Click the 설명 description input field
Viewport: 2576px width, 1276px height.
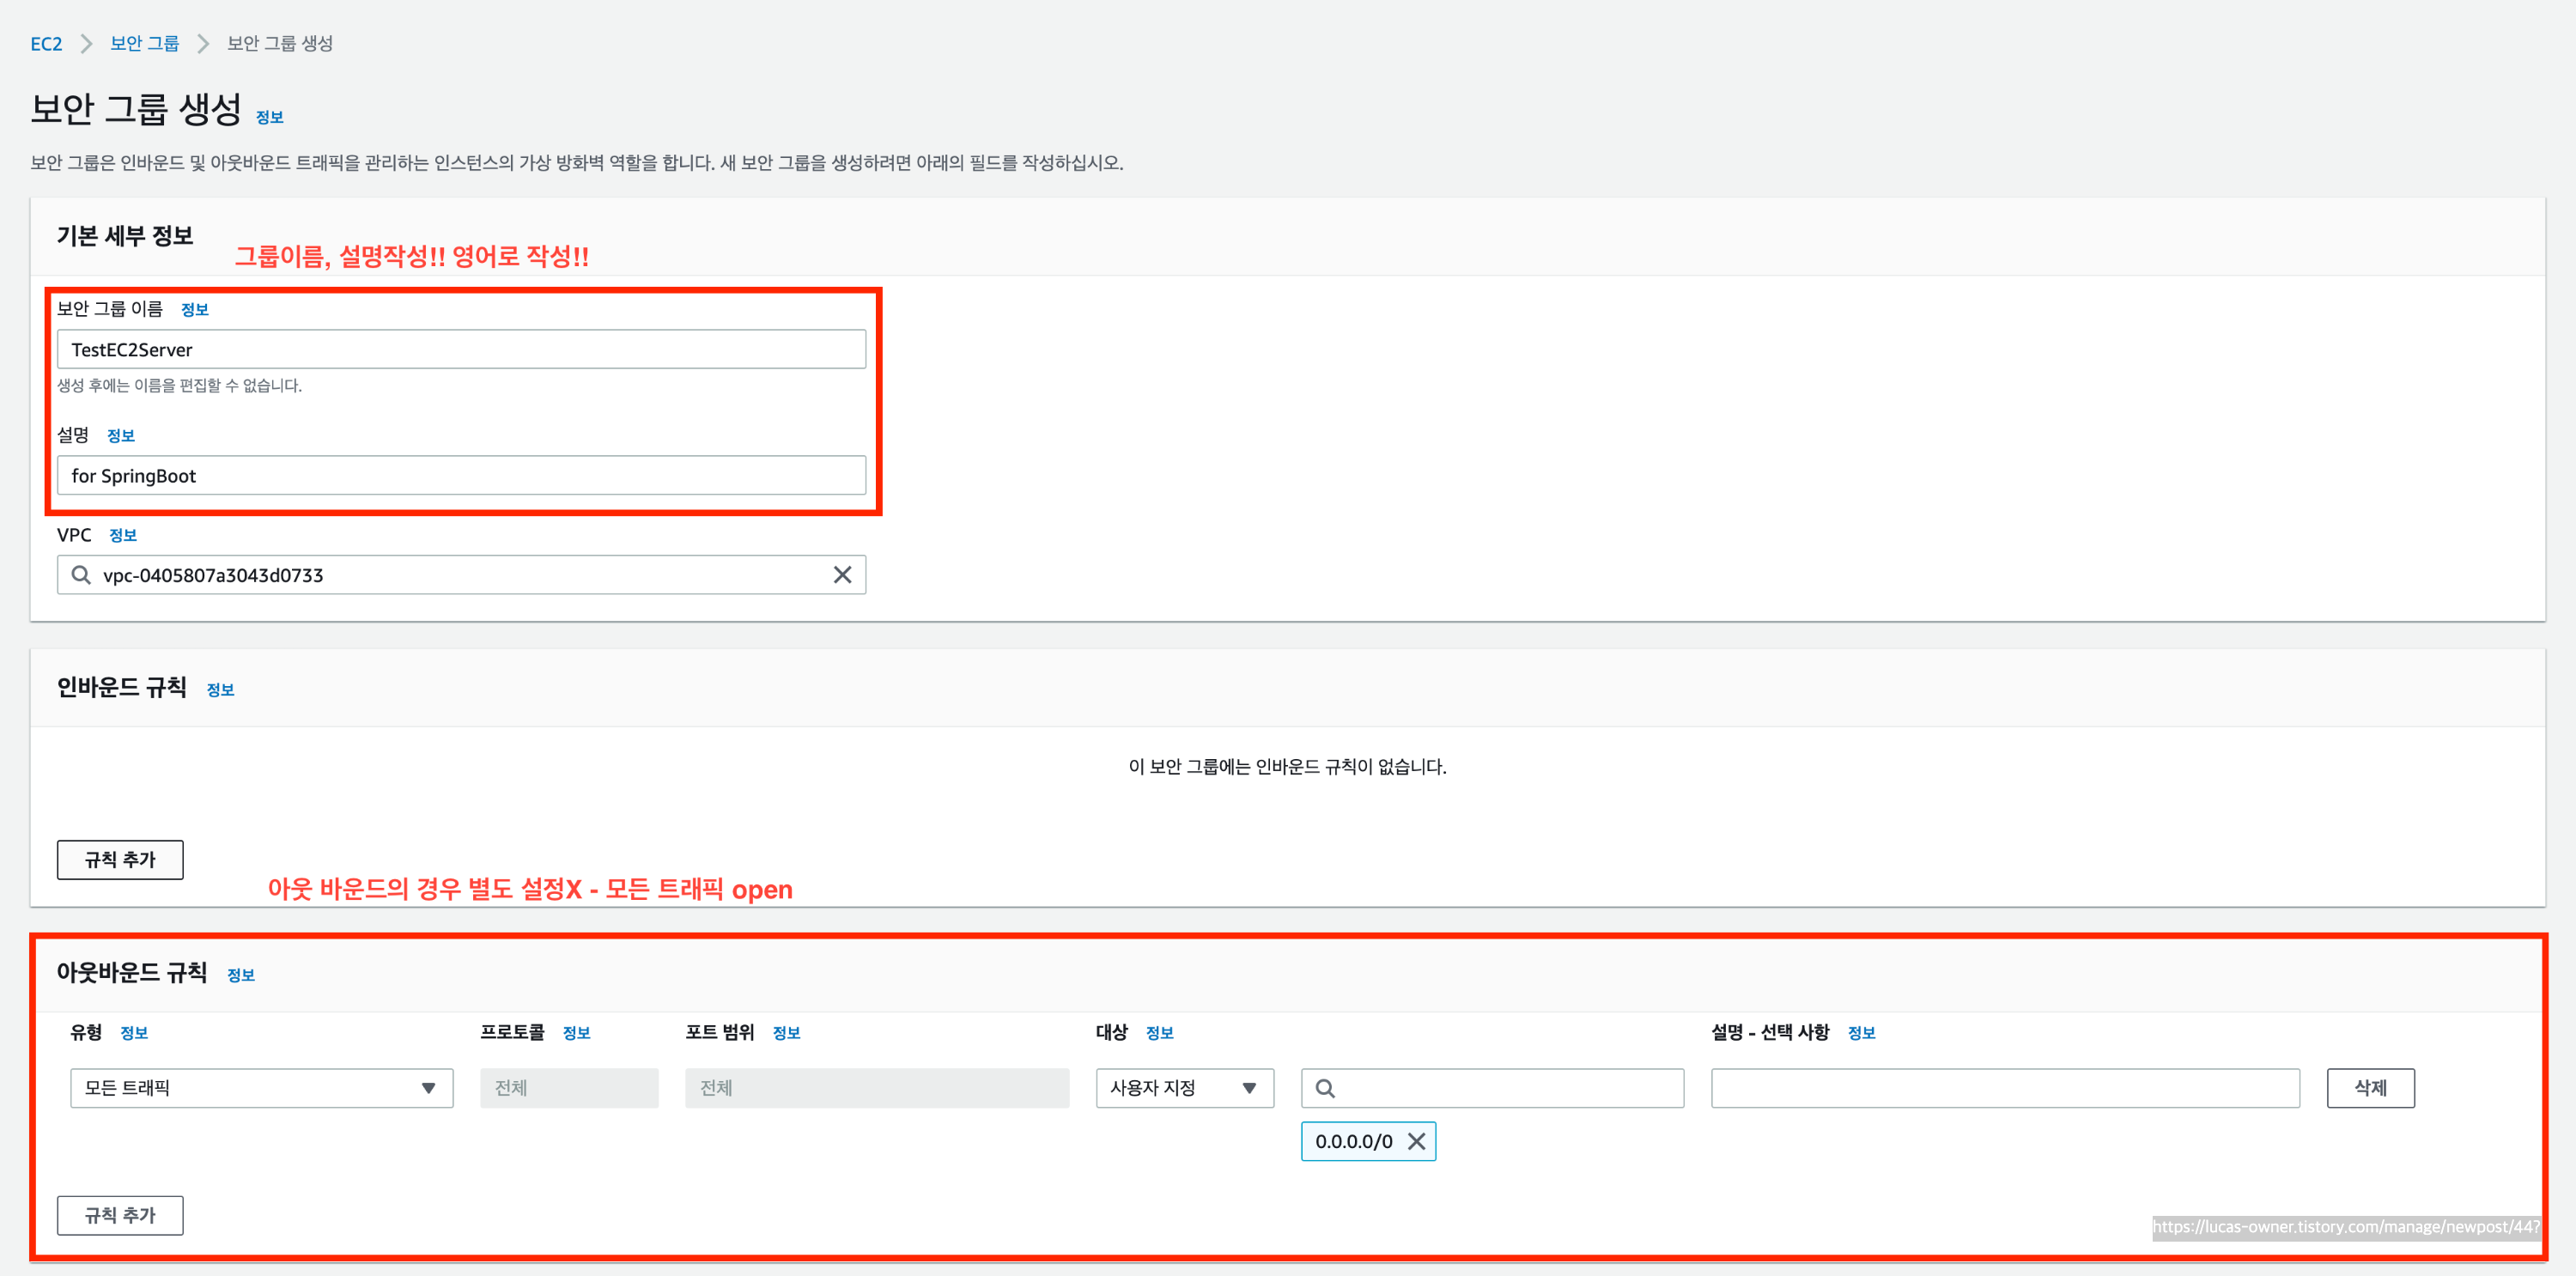click(460, 475)
